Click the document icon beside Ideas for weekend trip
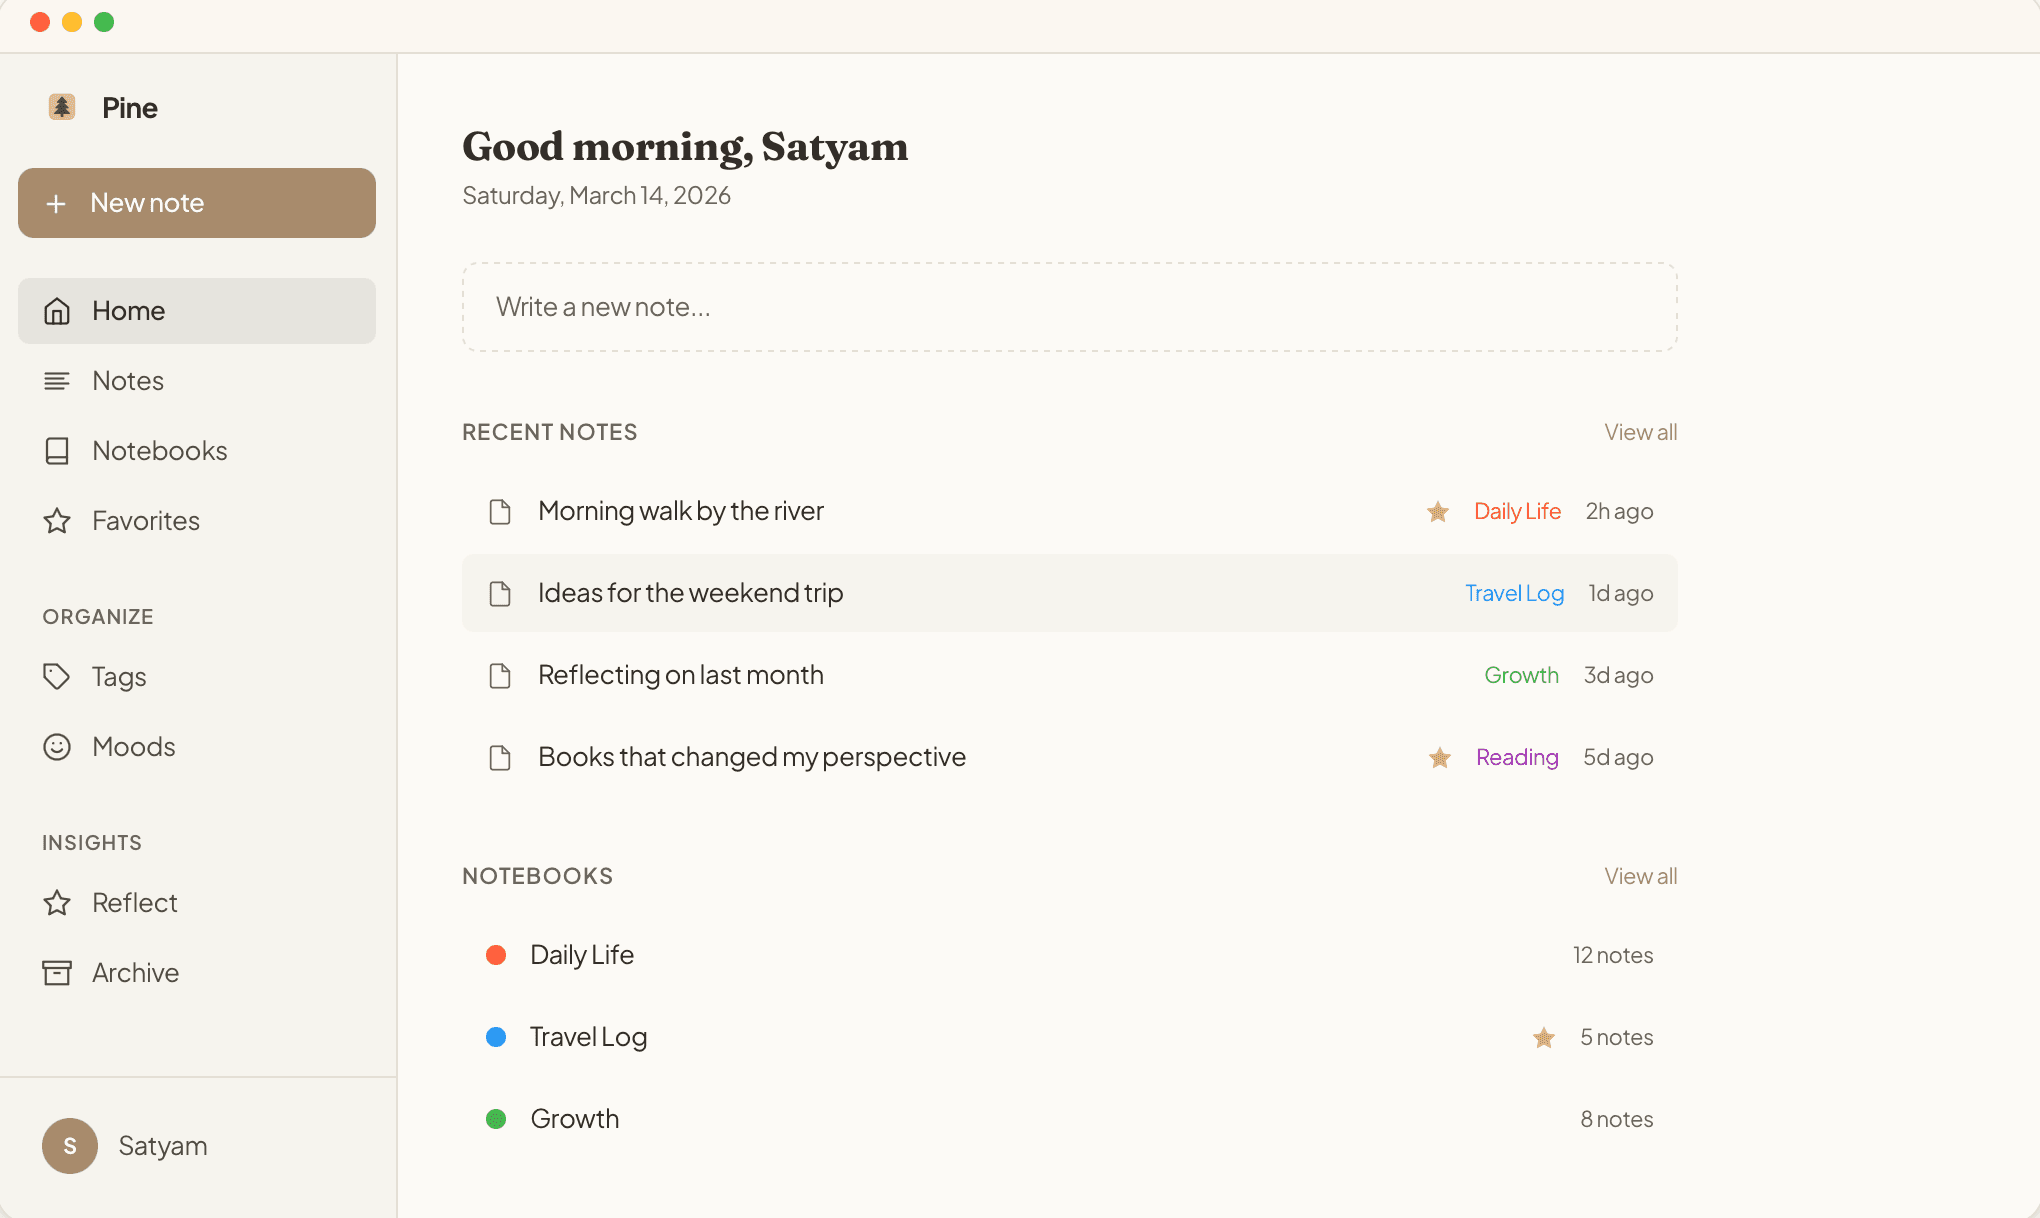The height and width of the screenshot is (1218, 2040). point(500,594)
